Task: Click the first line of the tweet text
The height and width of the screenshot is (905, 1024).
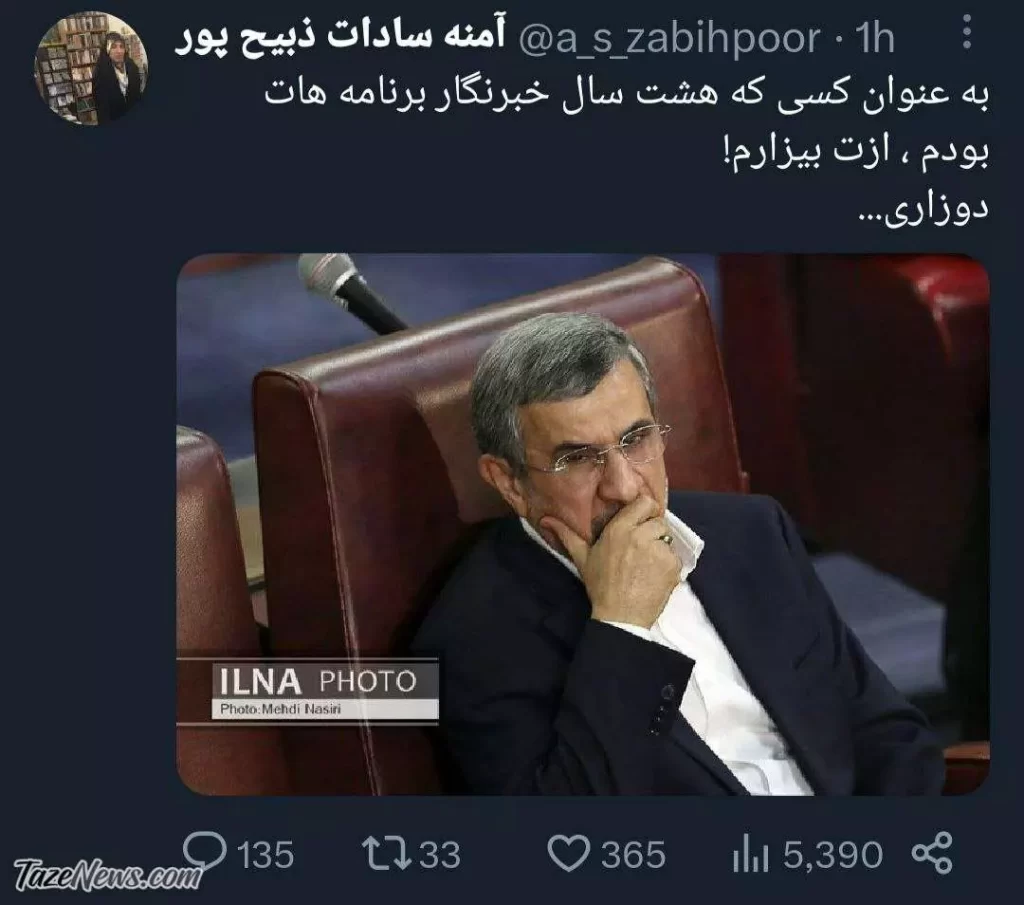Action: pos(626,96)
